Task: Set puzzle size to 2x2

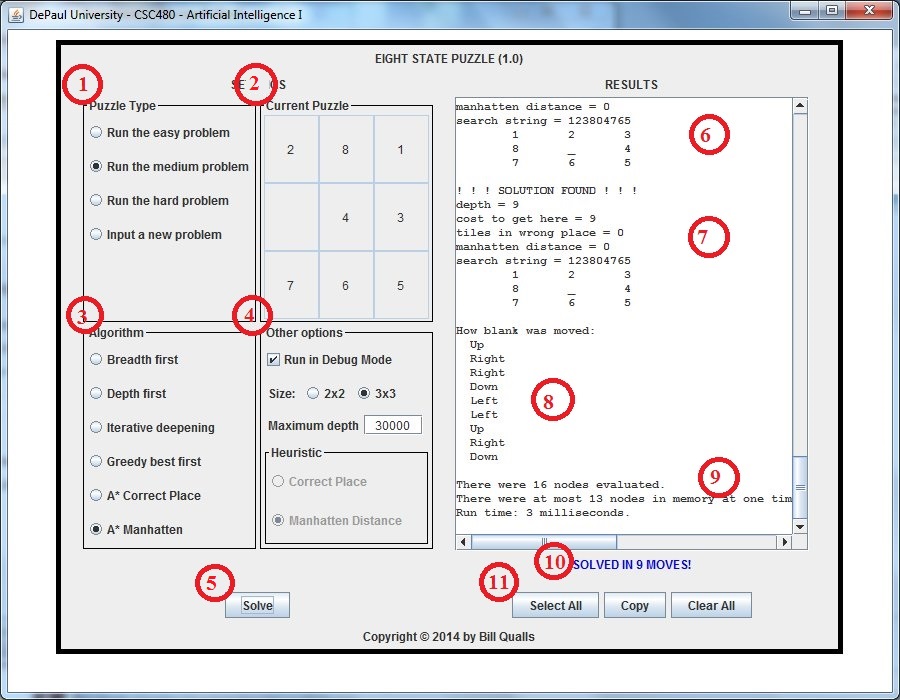Action: click(313, 393)
